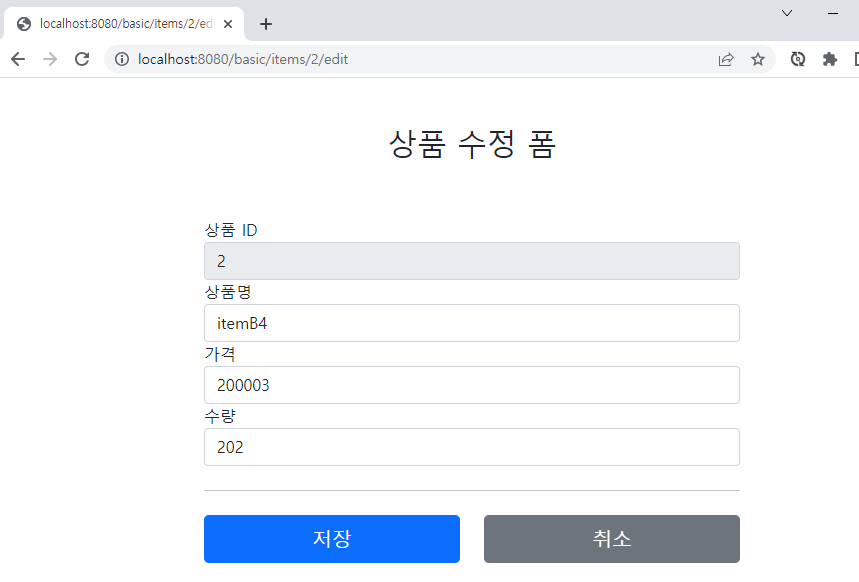Reload the page with refresh icon
Screen dimensions: 859x582
pyautogui.click(x=82, y=59)
